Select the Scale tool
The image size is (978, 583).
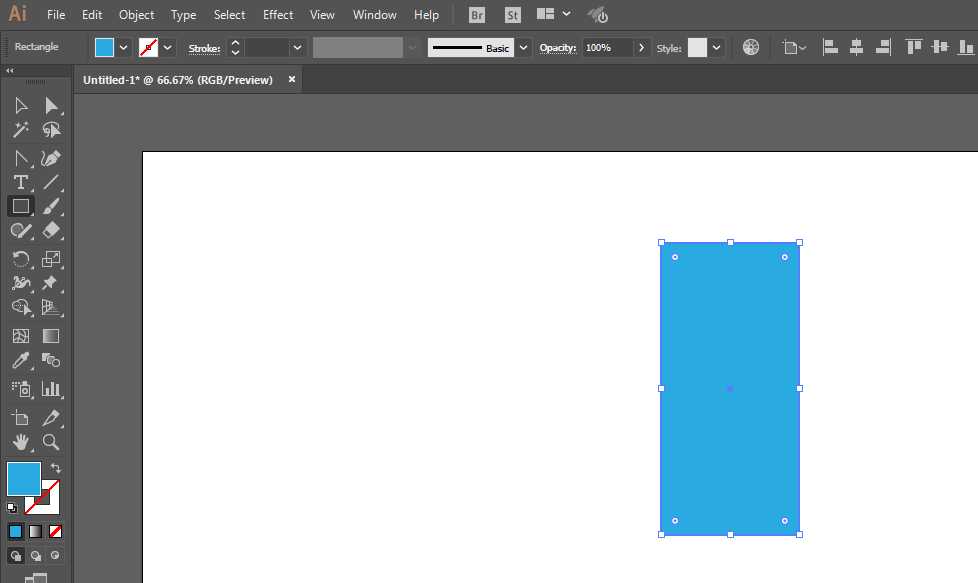(x=51, y=259)
